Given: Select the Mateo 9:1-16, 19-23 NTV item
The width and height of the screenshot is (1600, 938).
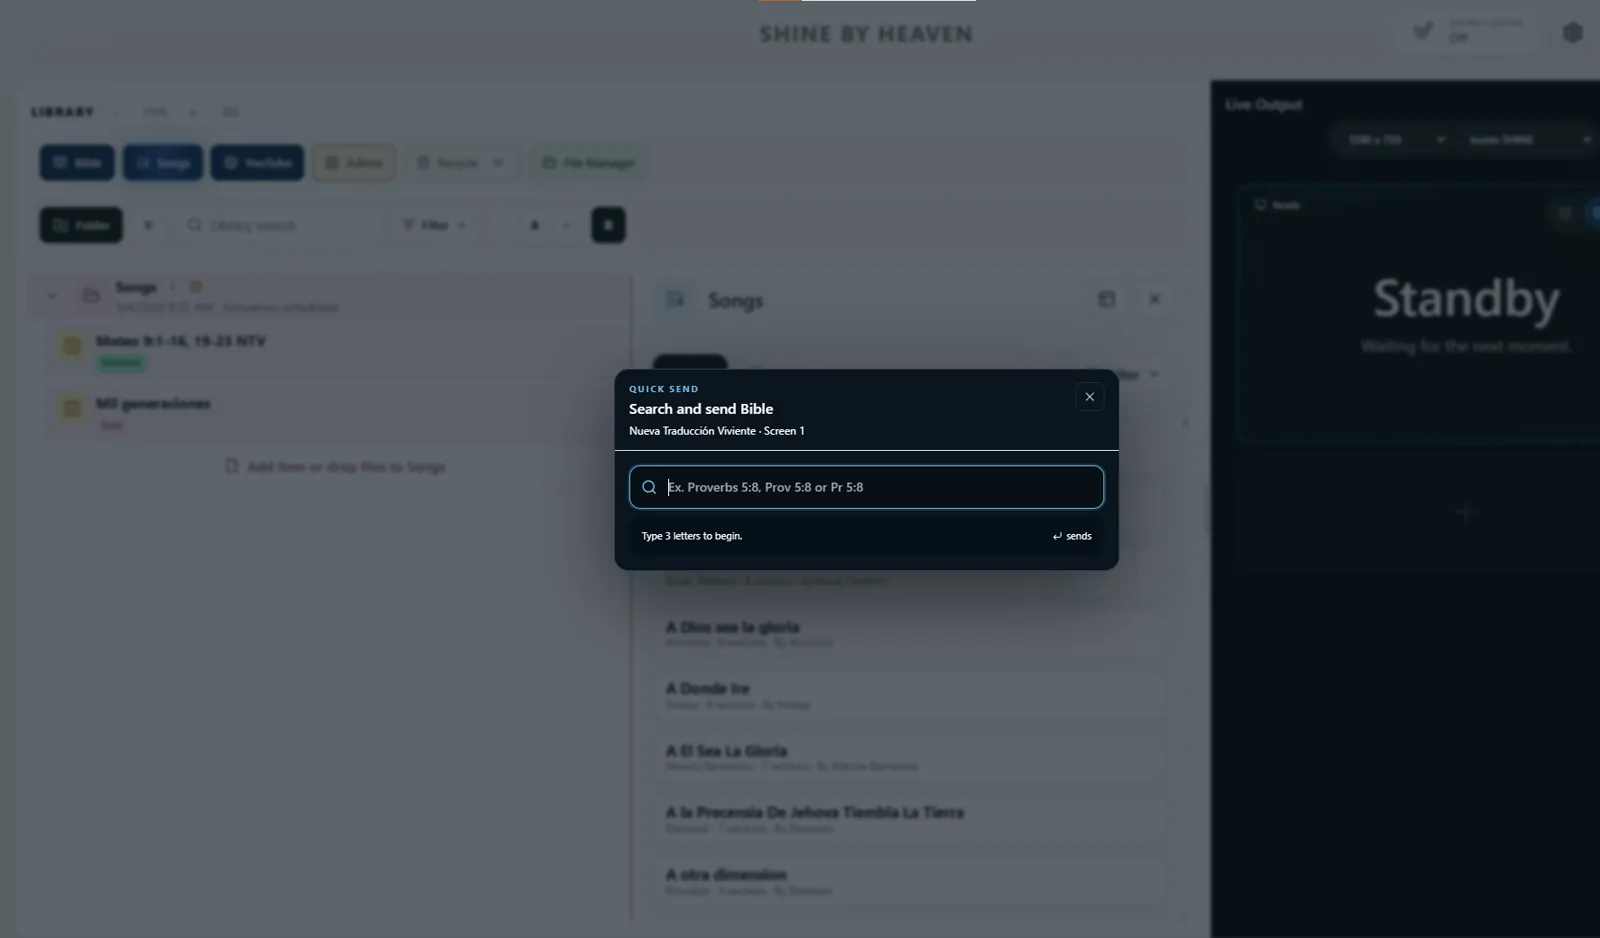Looking at the screenshot, I should click(x=340, y=351).
